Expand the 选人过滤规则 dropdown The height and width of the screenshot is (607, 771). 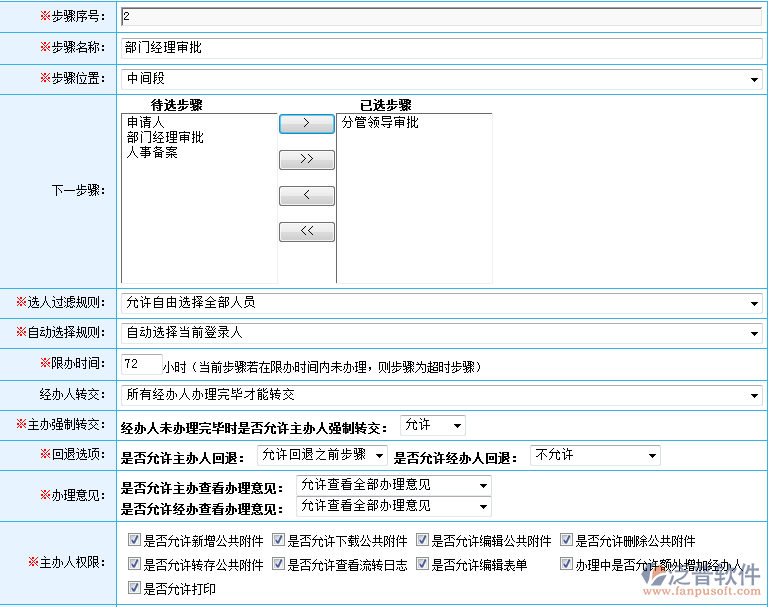[440, 303]
